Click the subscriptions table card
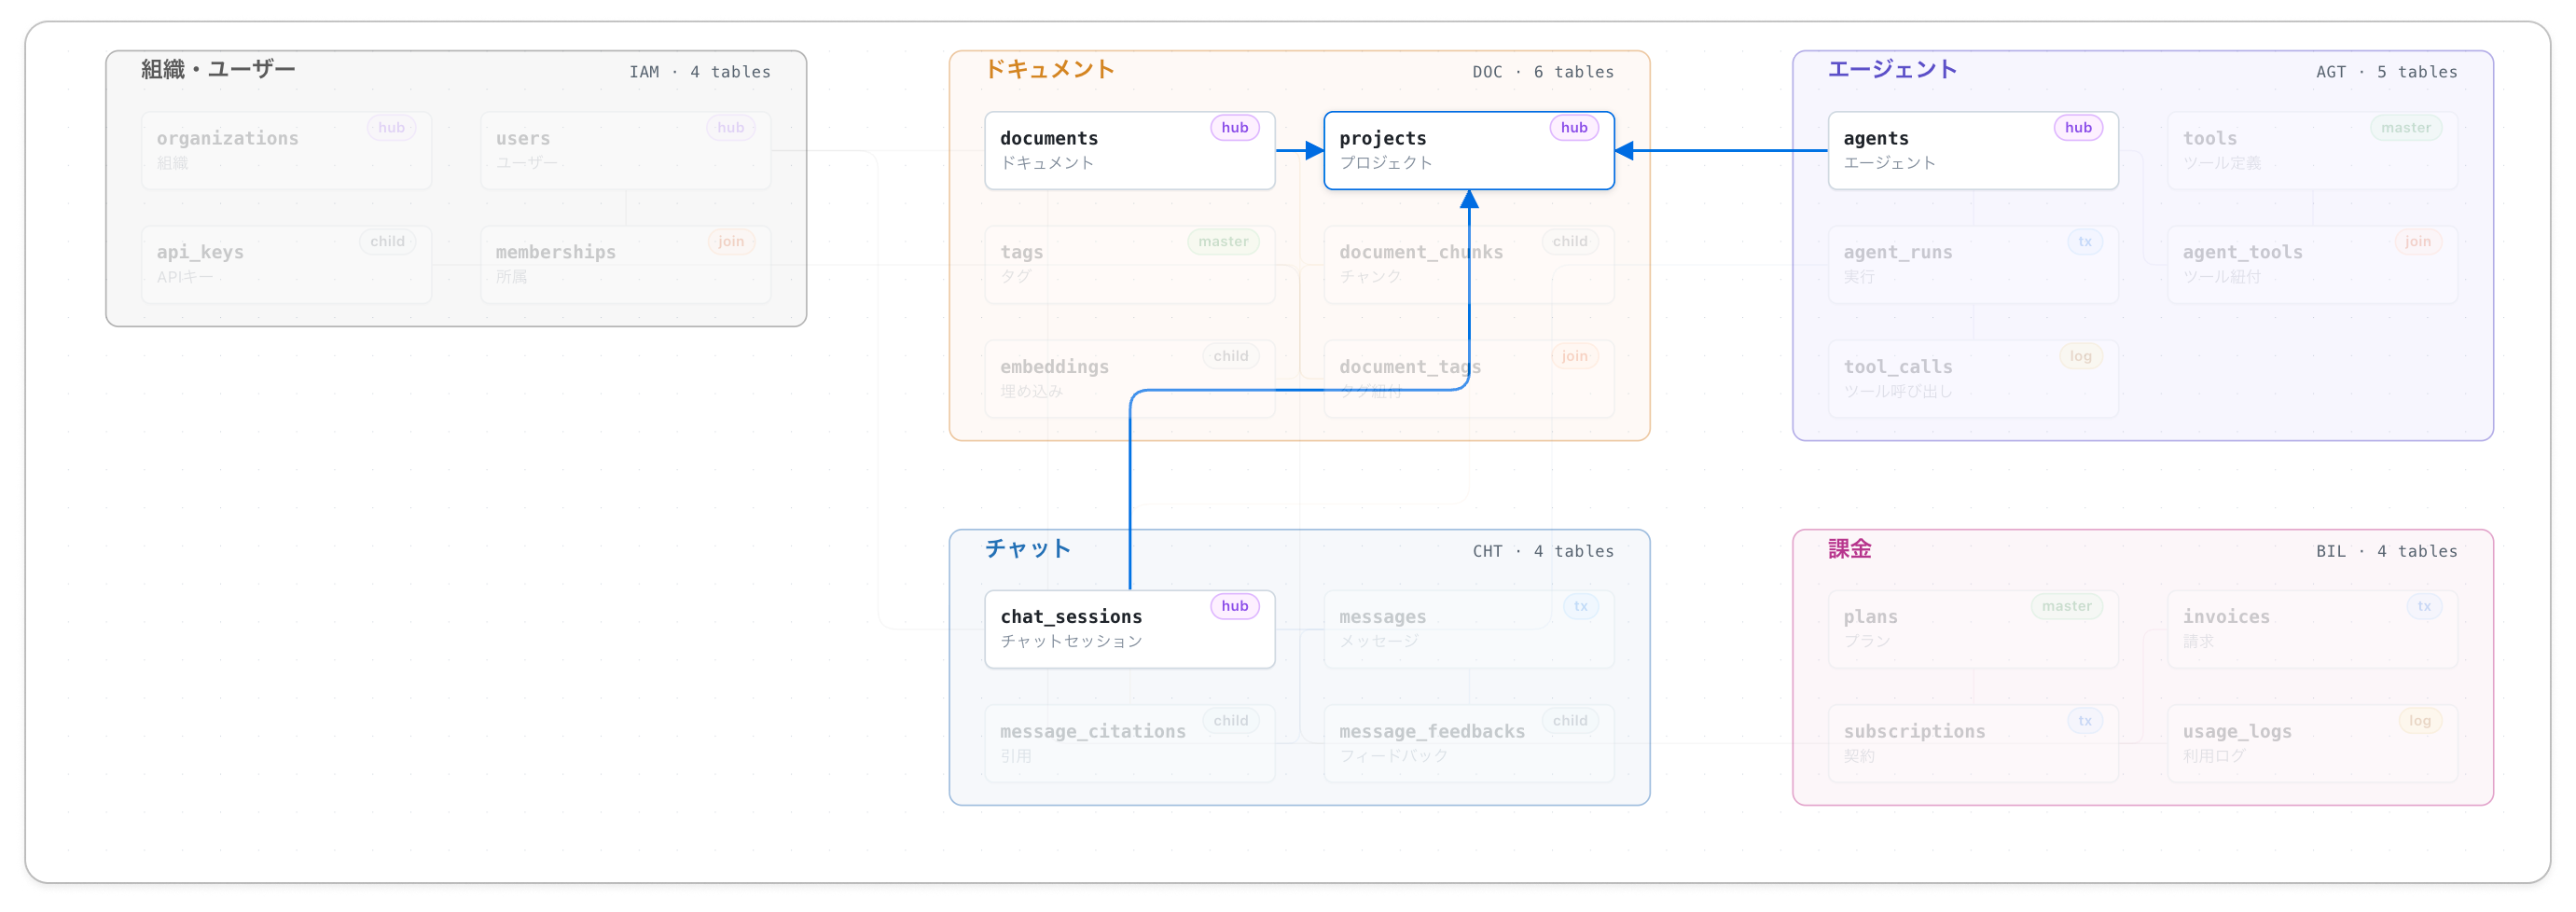The width and height of the screenshot is (2576, 912). point(1973,743)
